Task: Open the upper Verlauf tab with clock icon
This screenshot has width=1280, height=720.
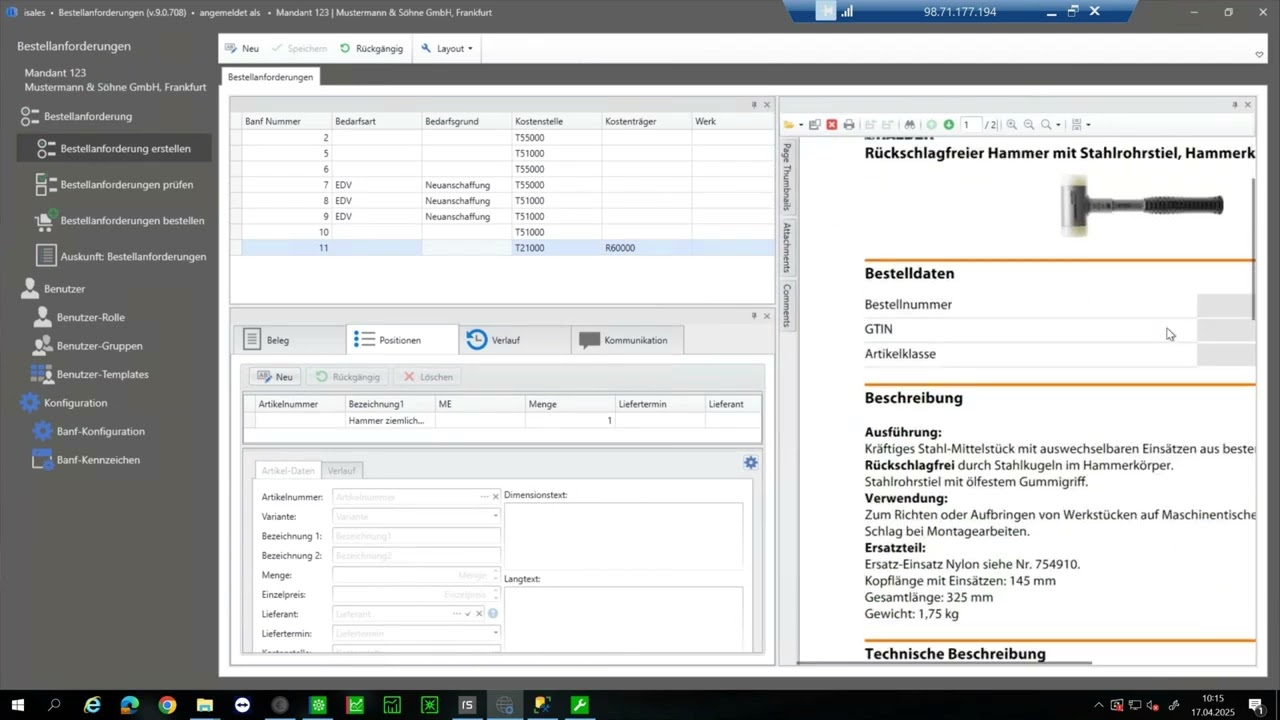Action: click(x=514, y=340)
